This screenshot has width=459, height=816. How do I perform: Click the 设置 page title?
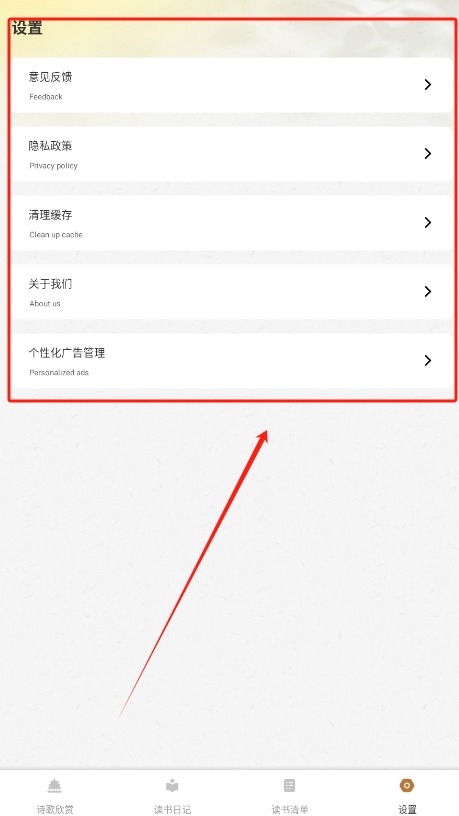[27, 28]
